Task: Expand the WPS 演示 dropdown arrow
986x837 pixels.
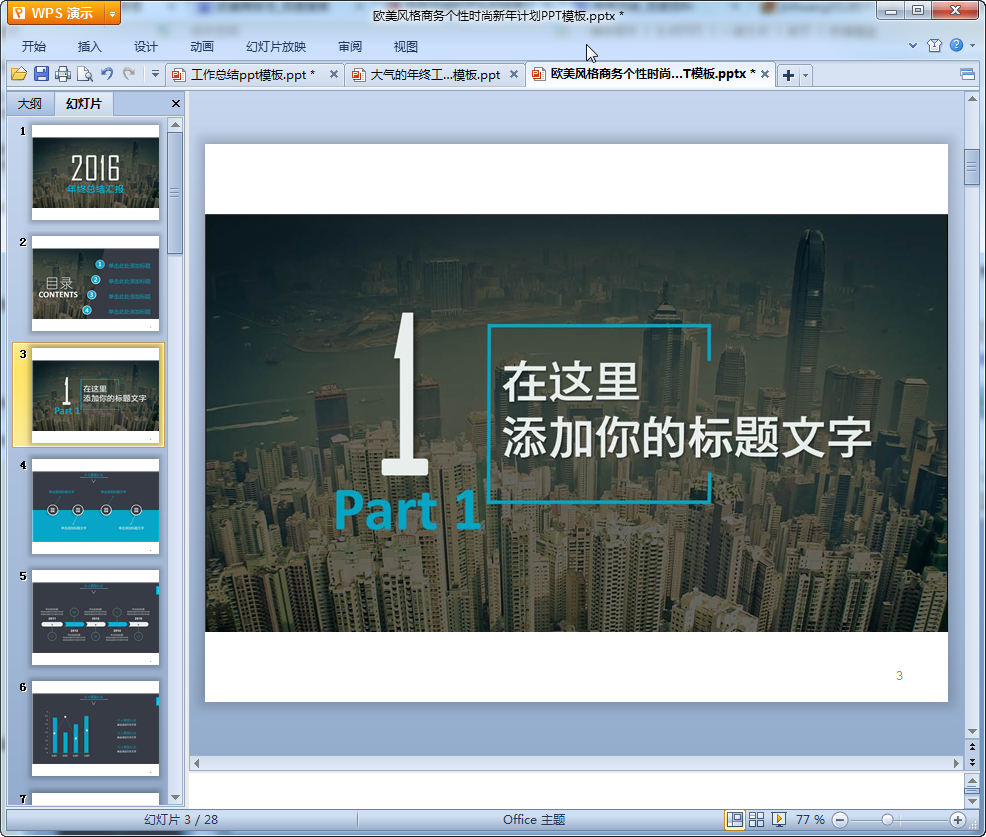Action: pos(113,13)
